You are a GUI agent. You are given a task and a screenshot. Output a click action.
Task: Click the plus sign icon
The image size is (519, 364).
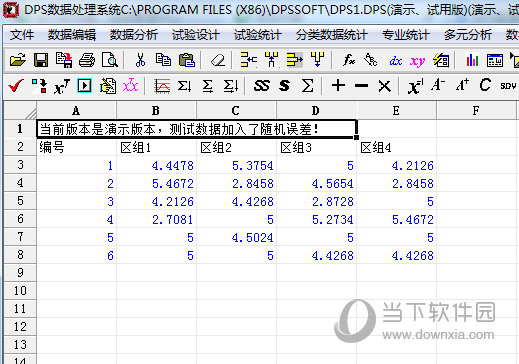click(x=338, y=85)
